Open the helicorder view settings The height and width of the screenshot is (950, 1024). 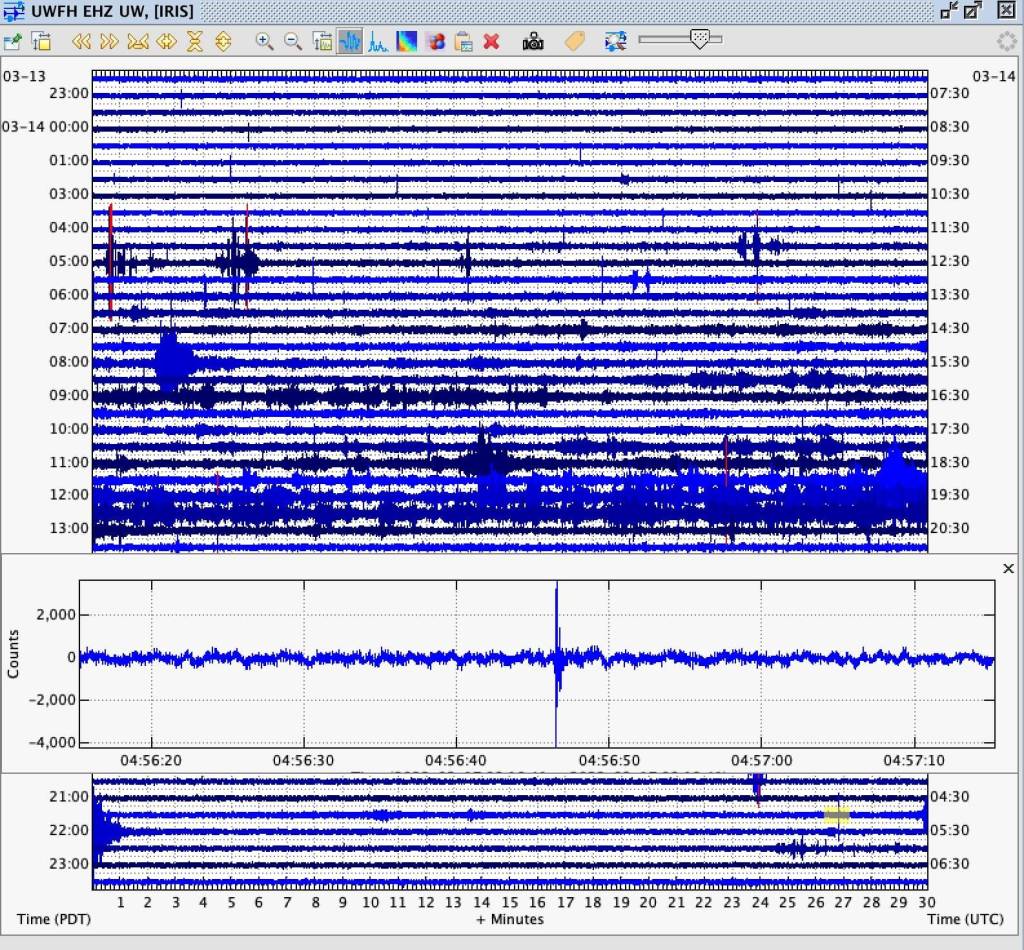point(41,41)
